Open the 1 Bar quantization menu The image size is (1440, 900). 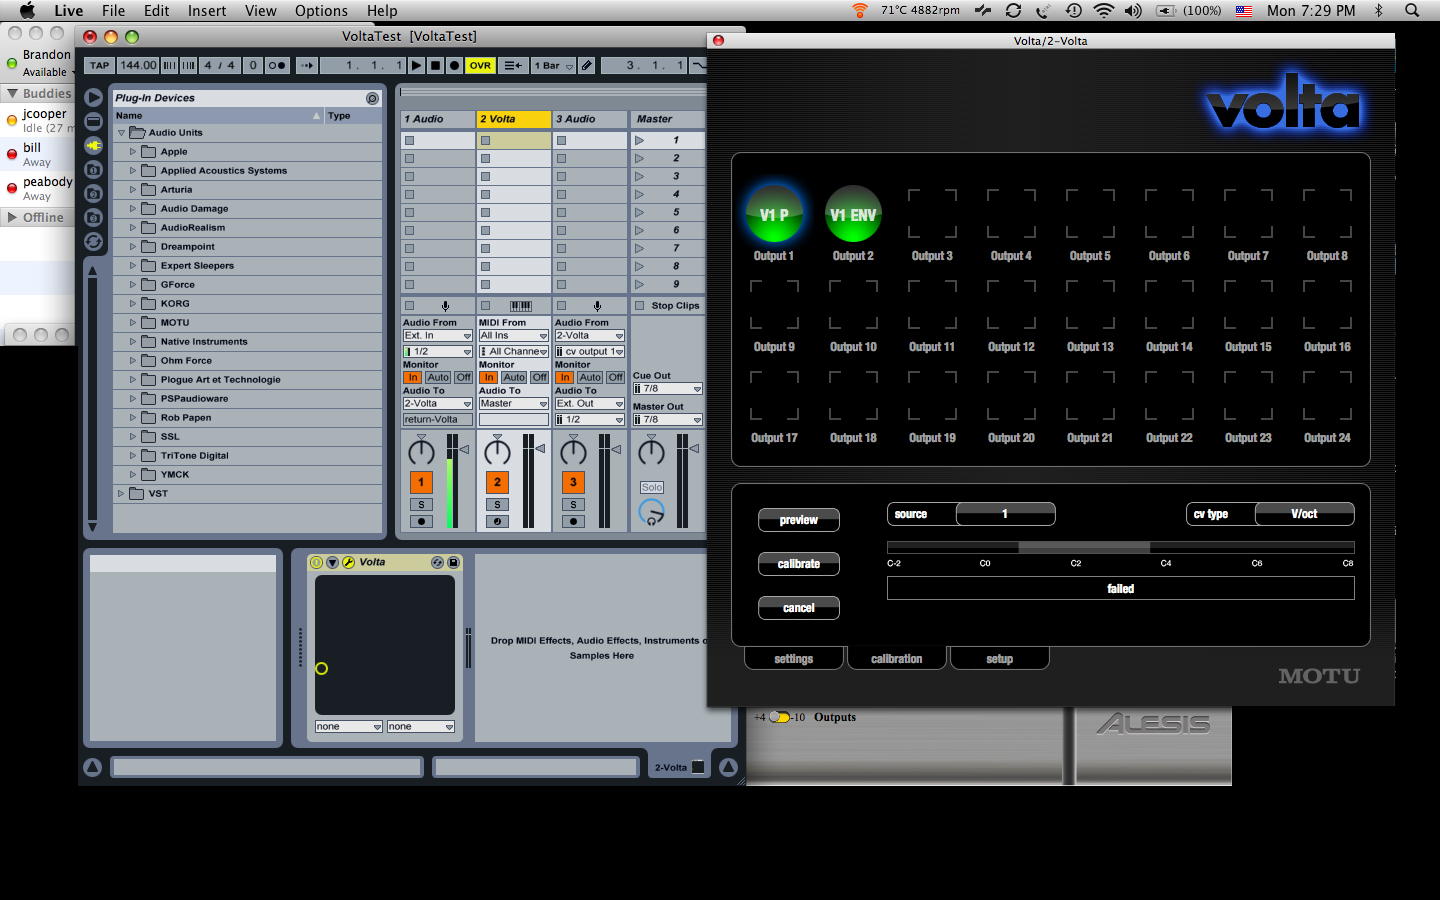click(553, 65)
